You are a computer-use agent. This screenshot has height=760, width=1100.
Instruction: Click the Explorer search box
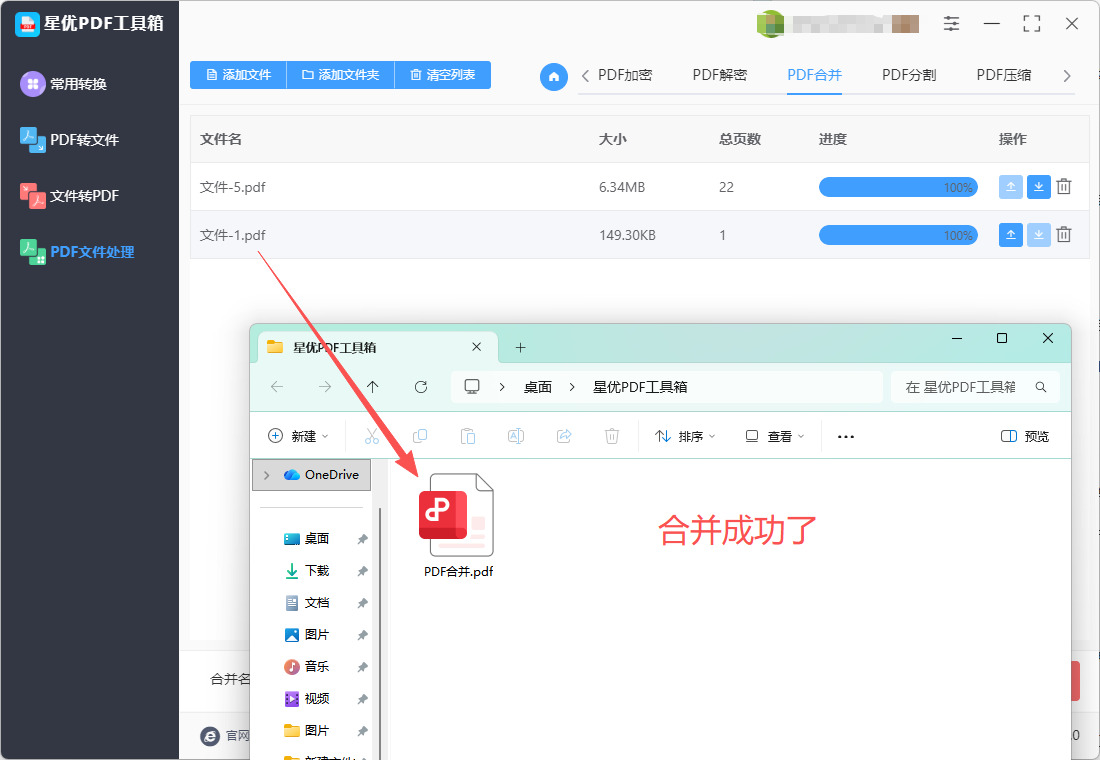974,387
